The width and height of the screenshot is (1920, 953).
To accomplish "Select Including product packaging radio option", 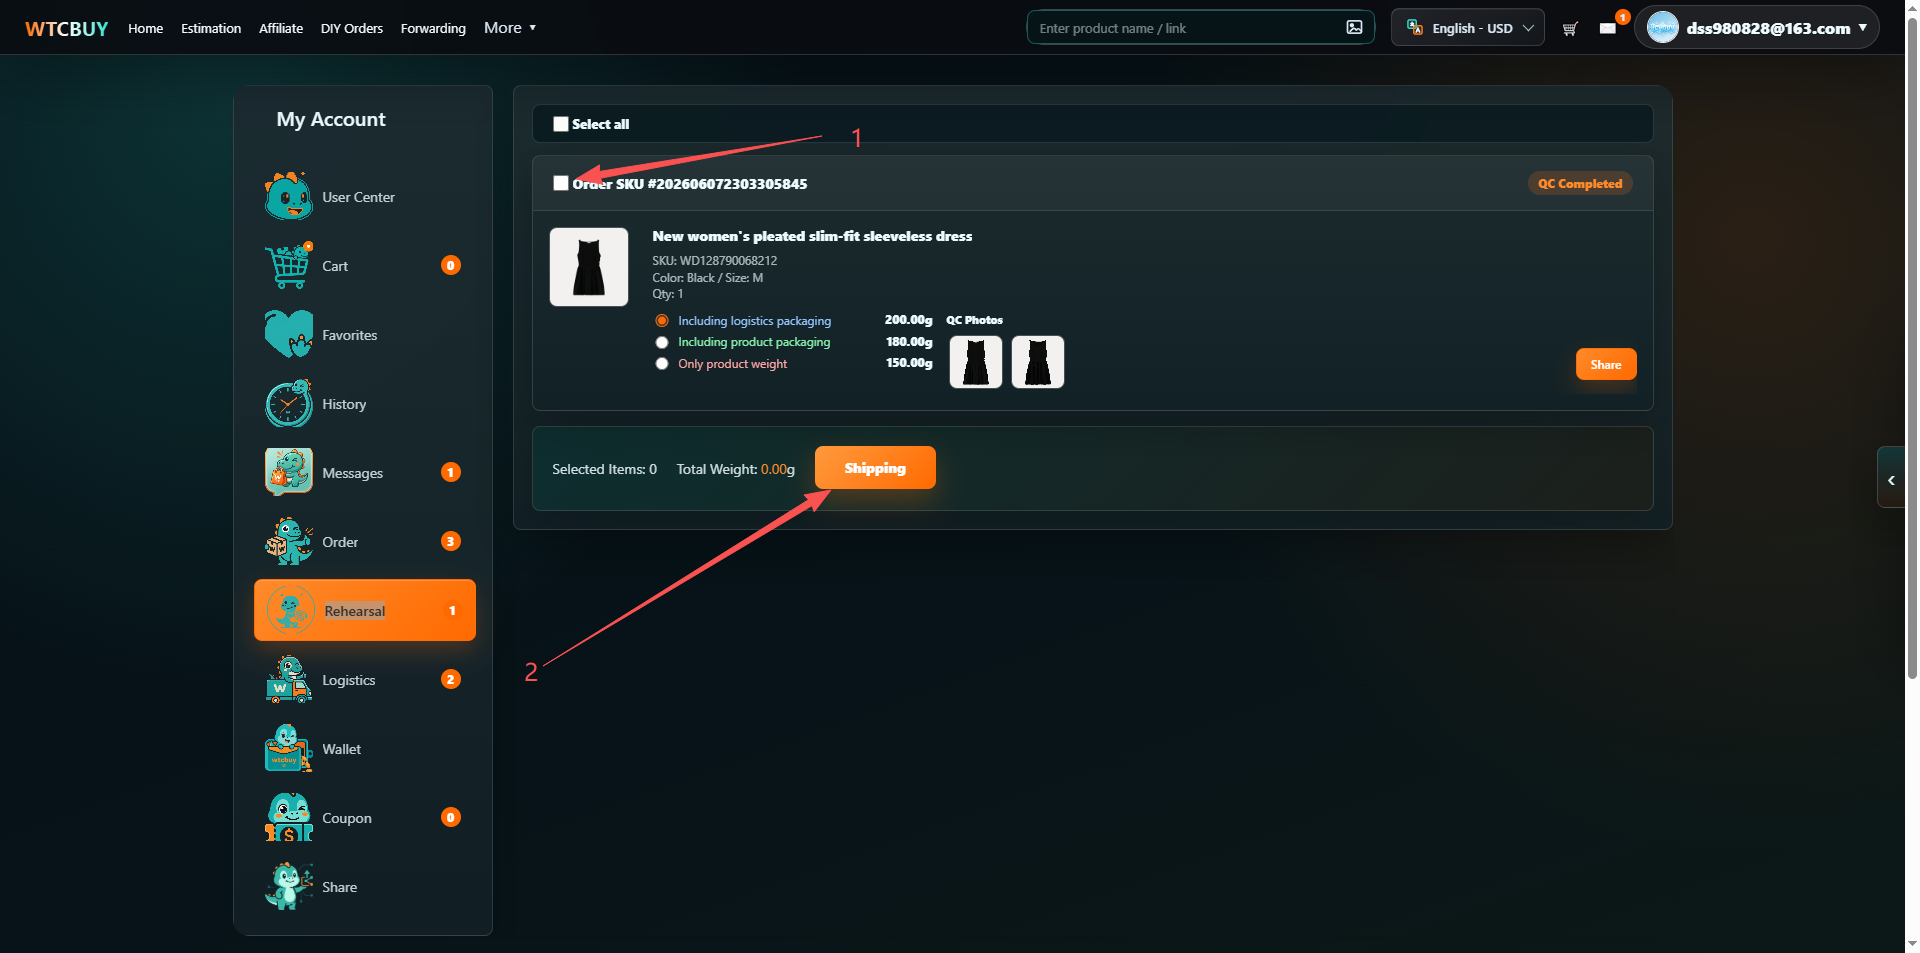I will coord(662,342).
